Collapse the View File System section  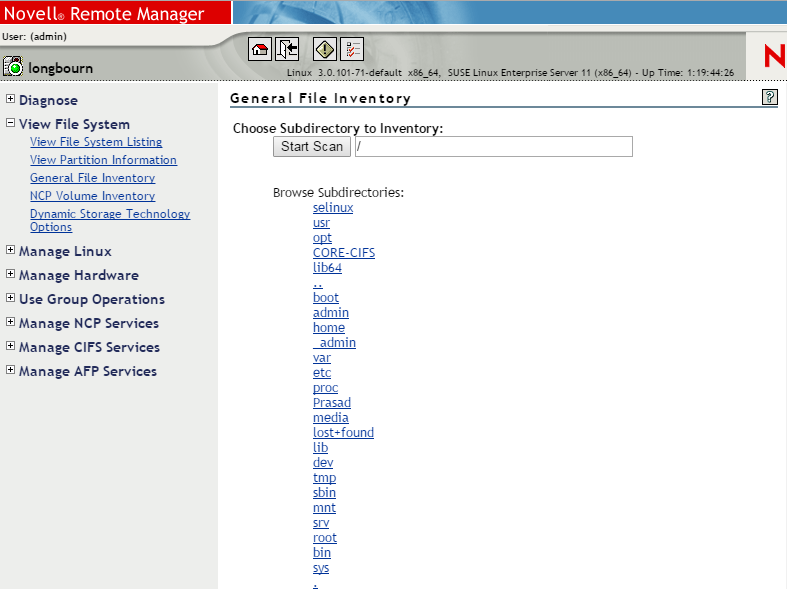(x=10, y=122)
